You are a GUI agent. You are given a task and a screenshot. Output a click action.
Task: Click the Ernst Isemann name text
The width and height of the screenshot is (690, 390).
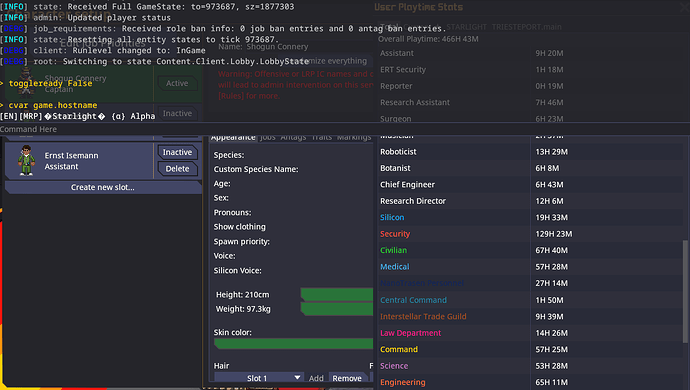coord(71,155)
